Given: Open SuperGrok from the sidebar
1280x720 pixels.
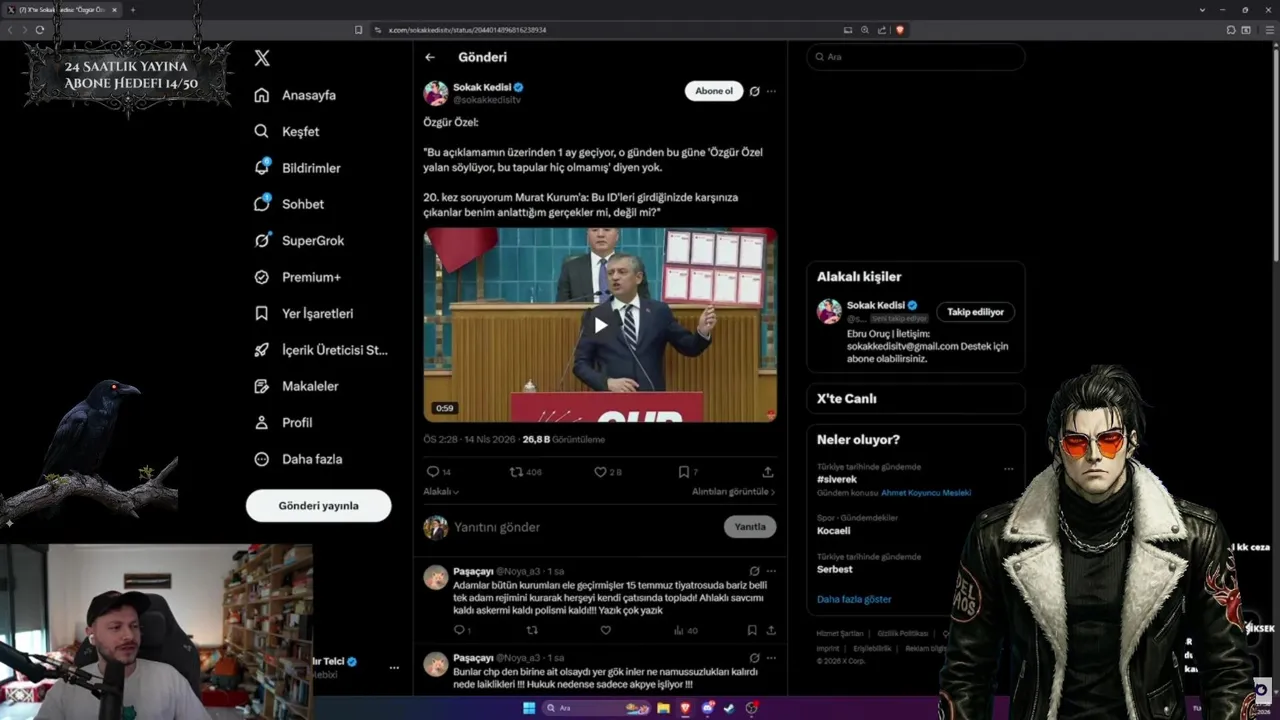Looking at the screenshot, I should point(299,240).
